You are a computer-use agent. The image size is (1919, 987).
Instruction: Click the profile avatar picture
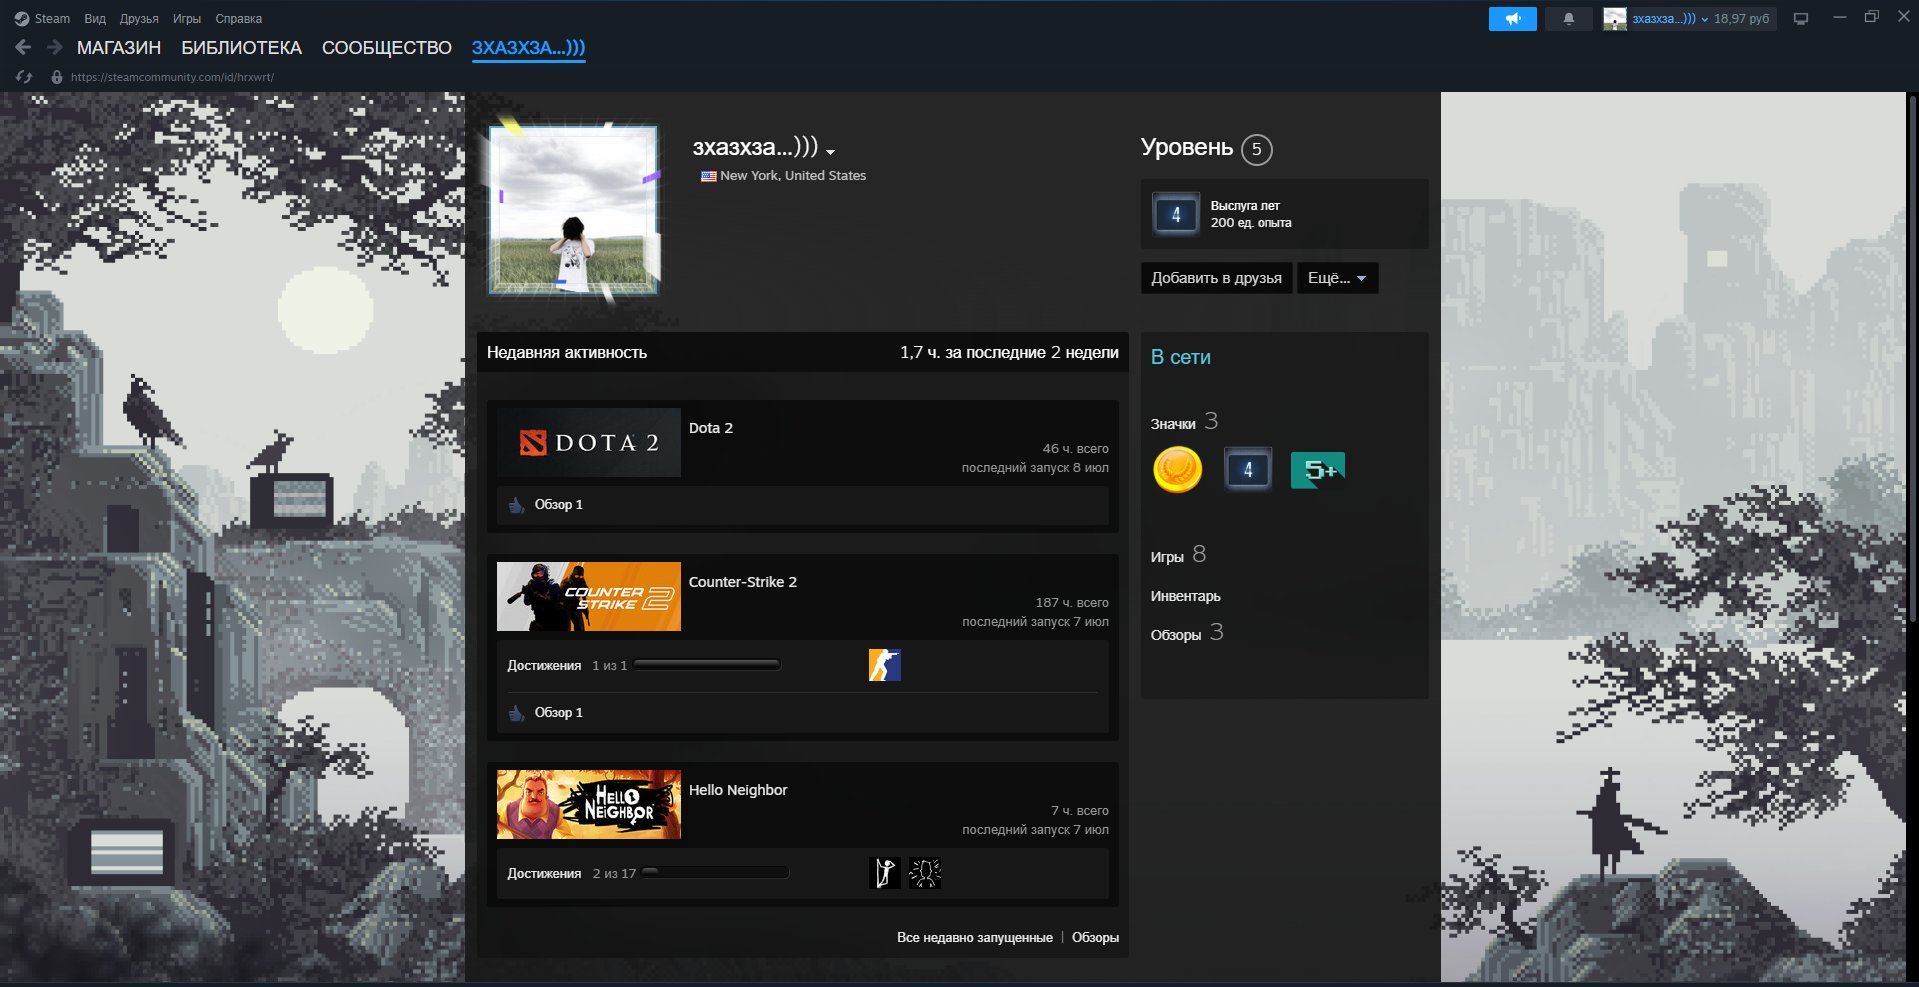573,210
